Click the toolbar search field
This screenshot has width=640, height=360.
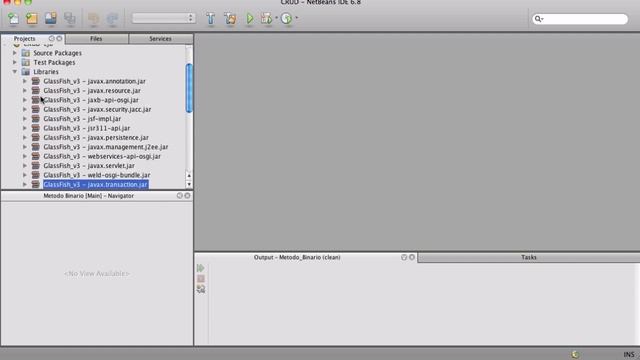(580, 19)
